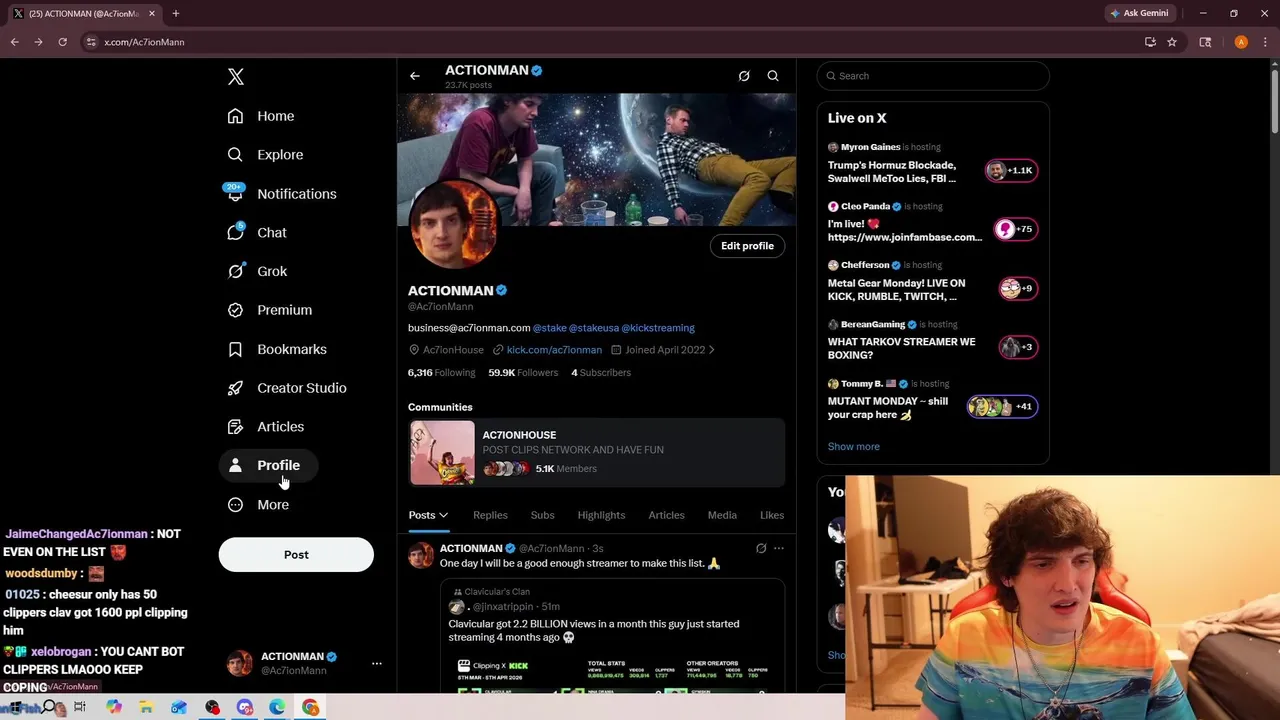This screenshot has height=720, width=1280.
Task: Open the quoted Clavicular's Clan post
Action: (612, 635)
